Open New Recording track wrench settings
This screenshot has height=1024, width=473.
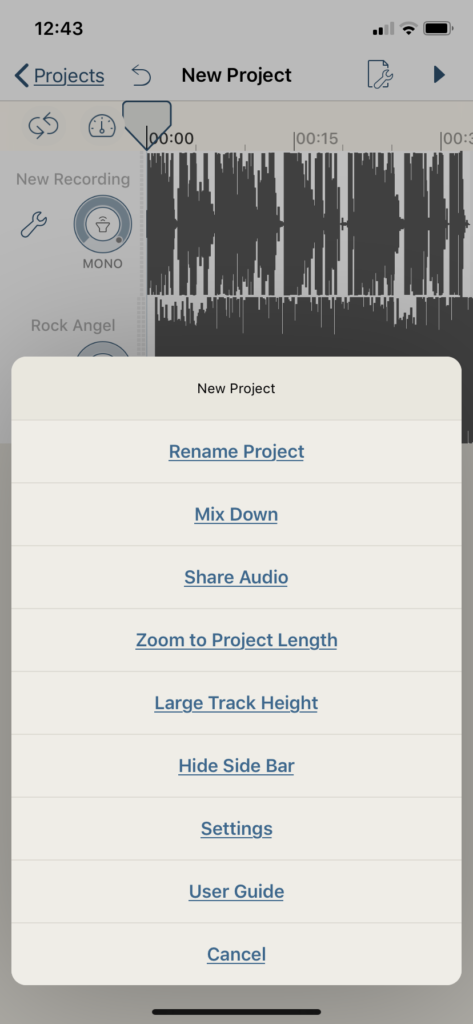pos(33,225)
